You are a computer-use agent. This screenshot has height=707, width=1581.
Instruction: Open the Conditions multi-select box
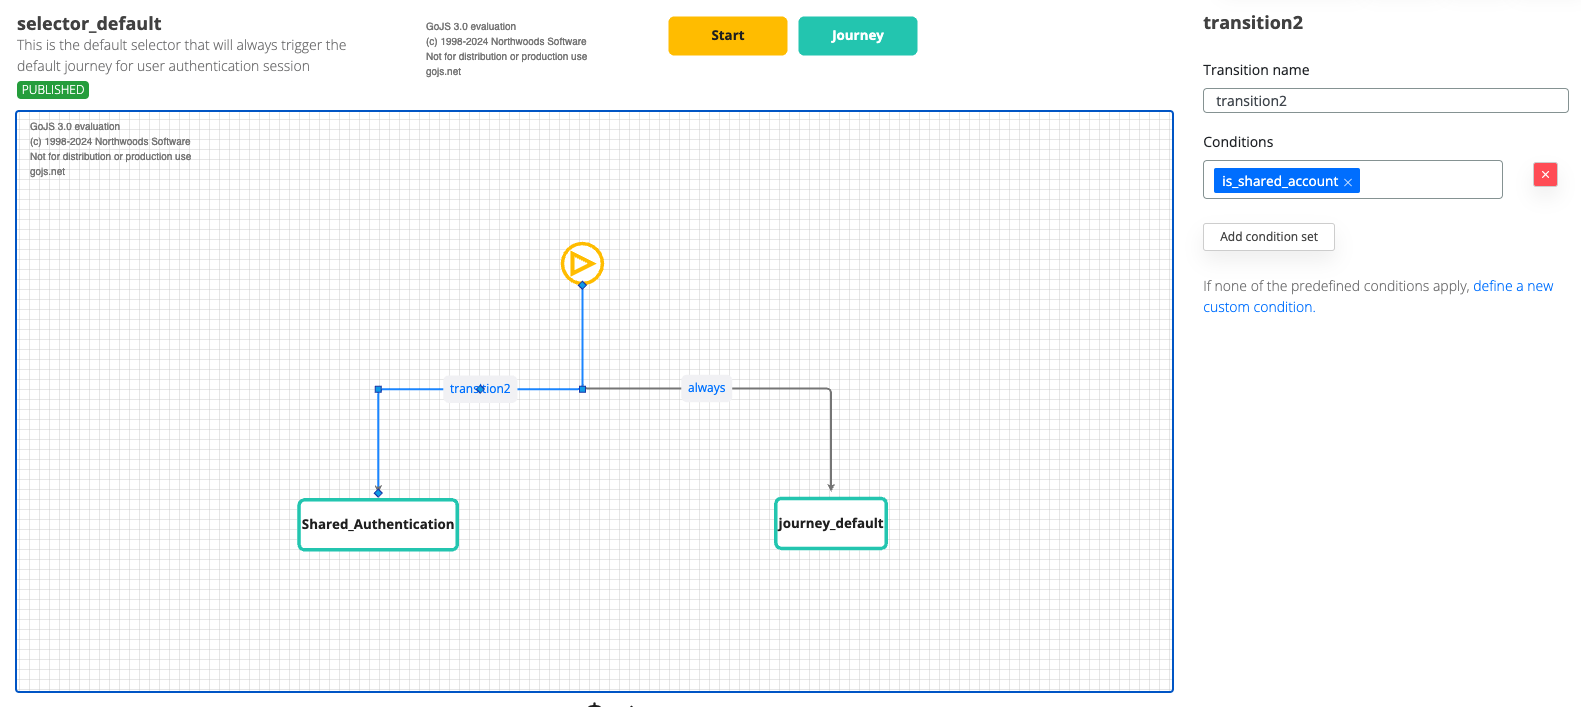tap(1430, 180)
